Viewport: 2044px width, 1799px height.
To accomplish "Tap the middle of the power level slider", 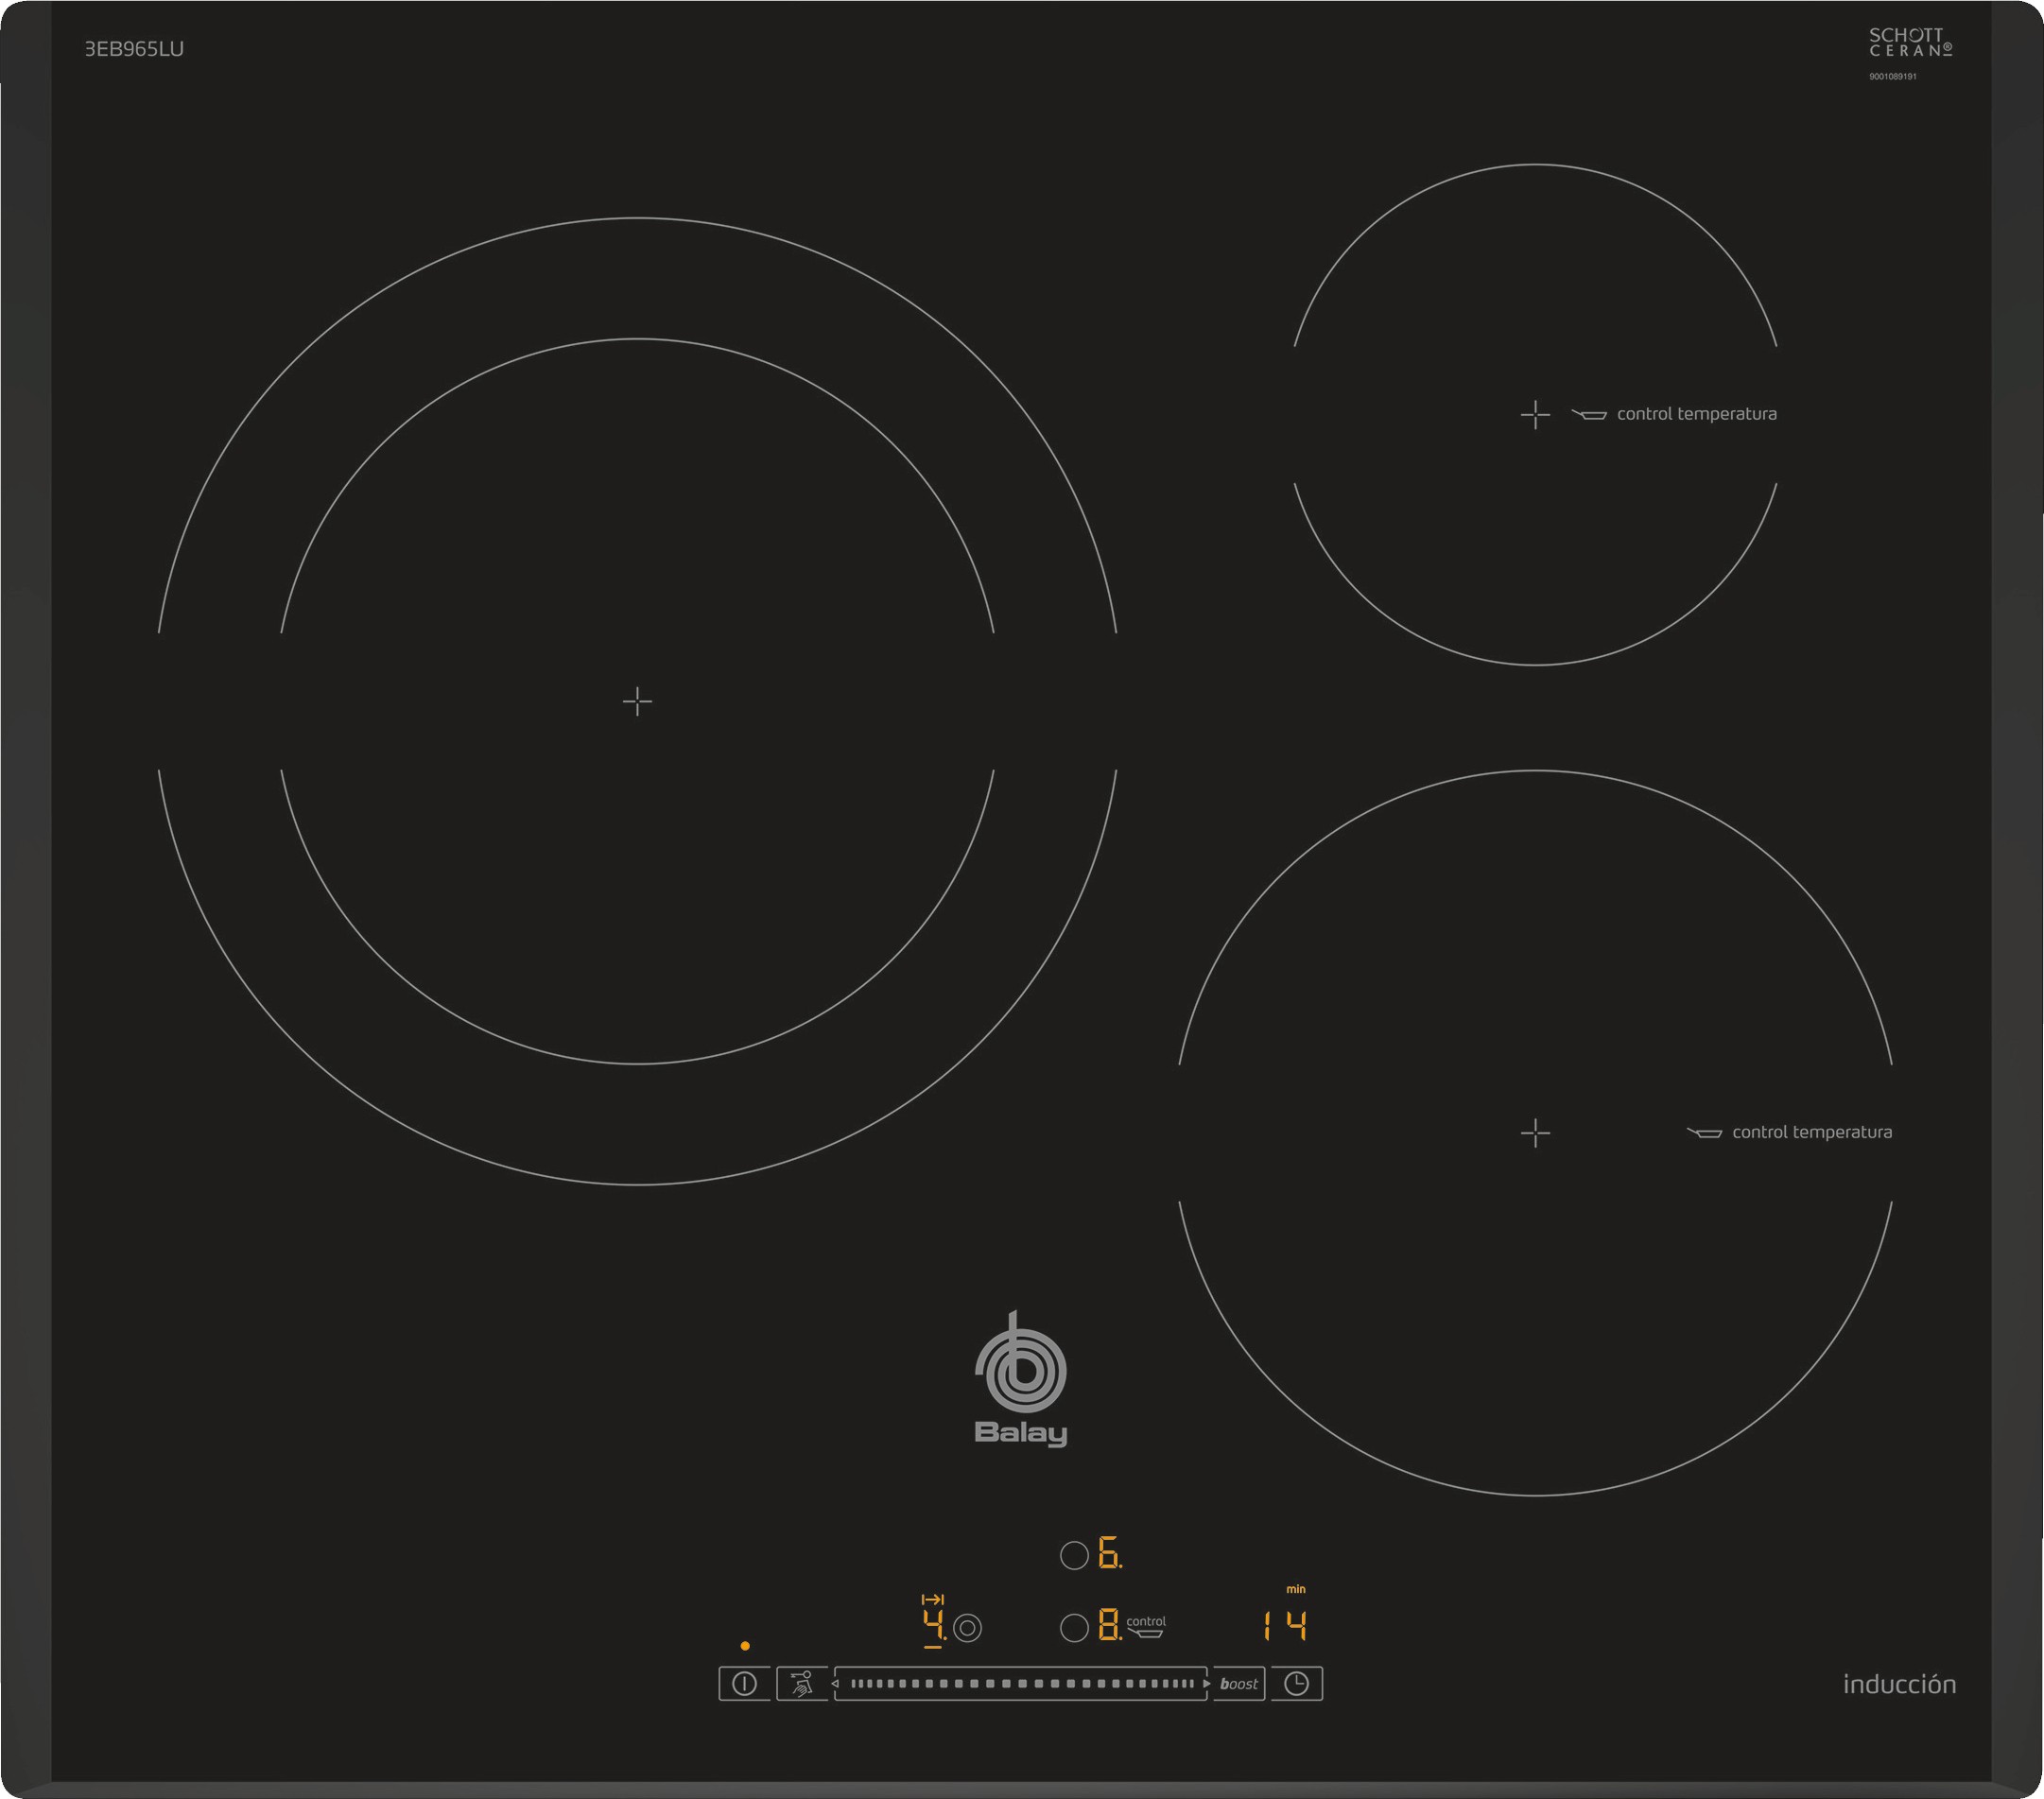I will click(1021, 1684).
